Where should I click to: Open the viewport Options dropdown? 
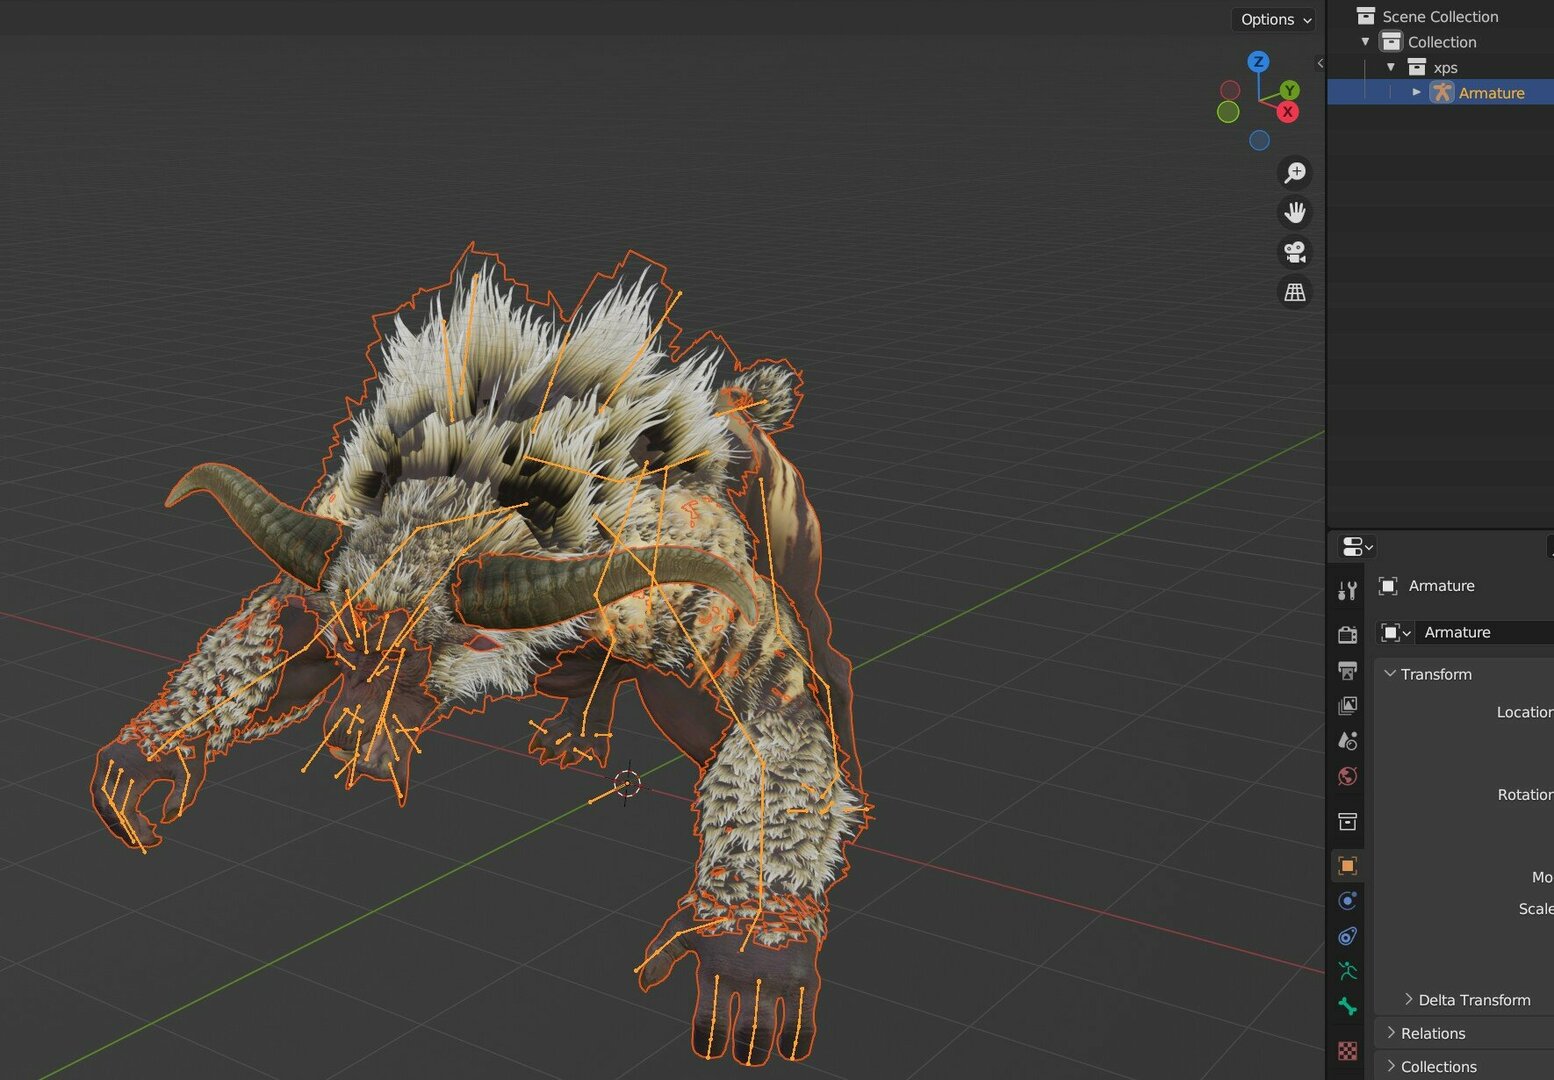click(1275, 19)
